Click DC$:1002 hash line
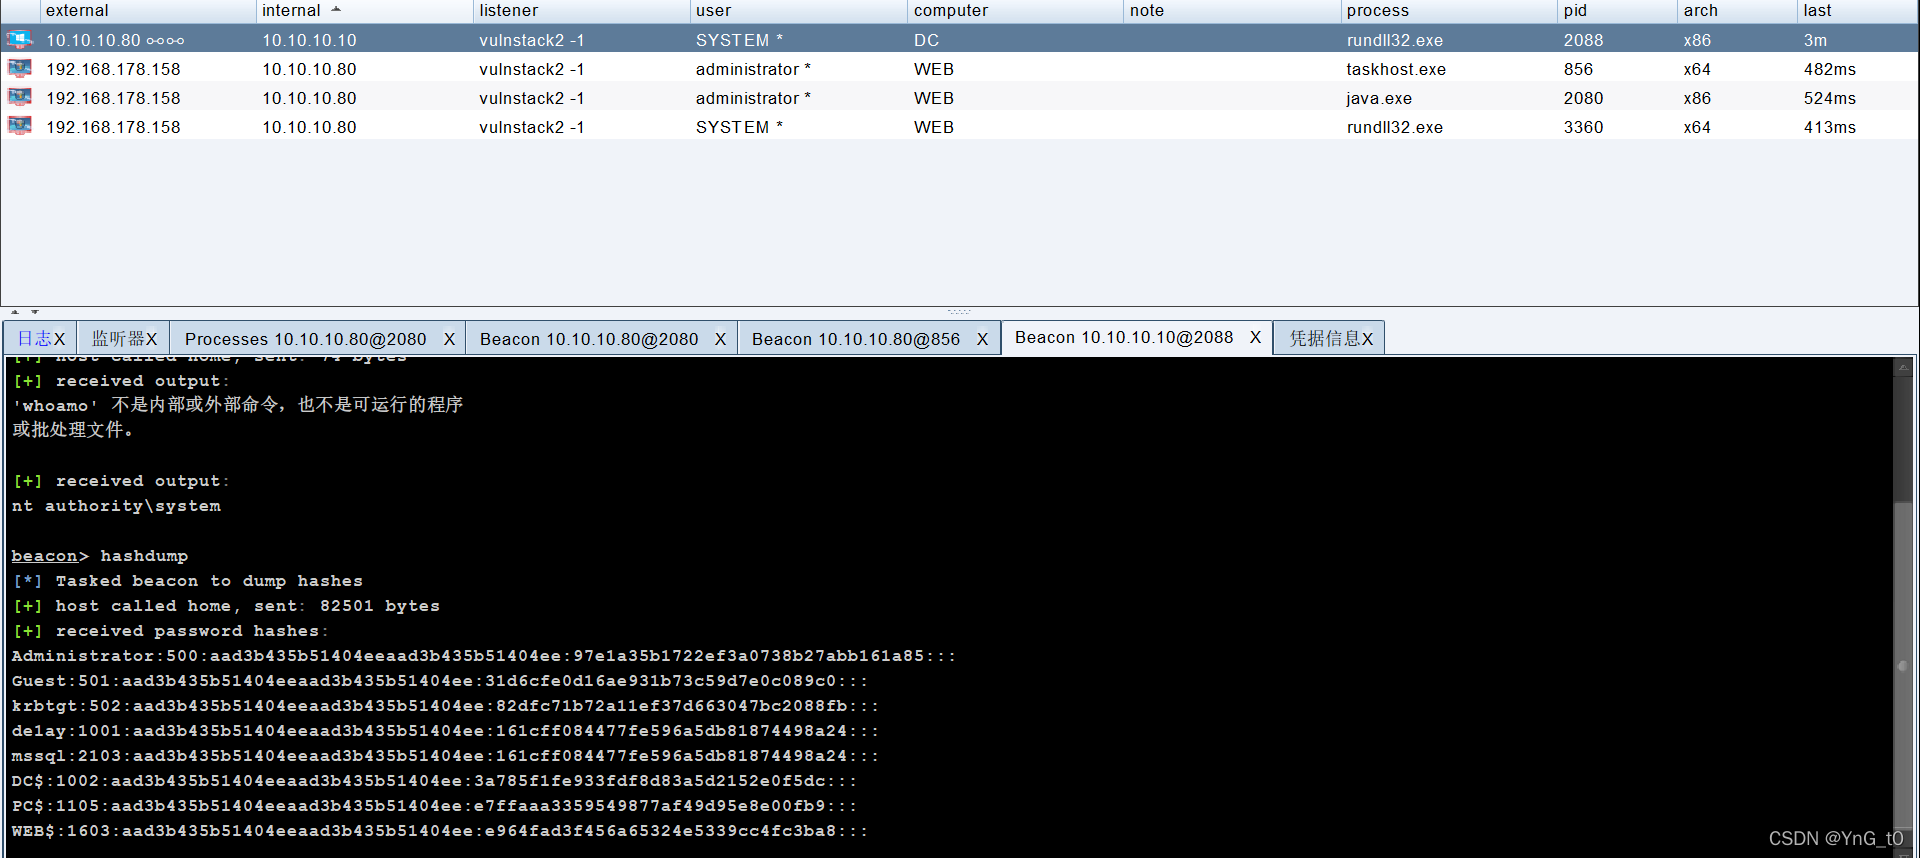This screenshot has width=1920, height=858. click(435, 781)
